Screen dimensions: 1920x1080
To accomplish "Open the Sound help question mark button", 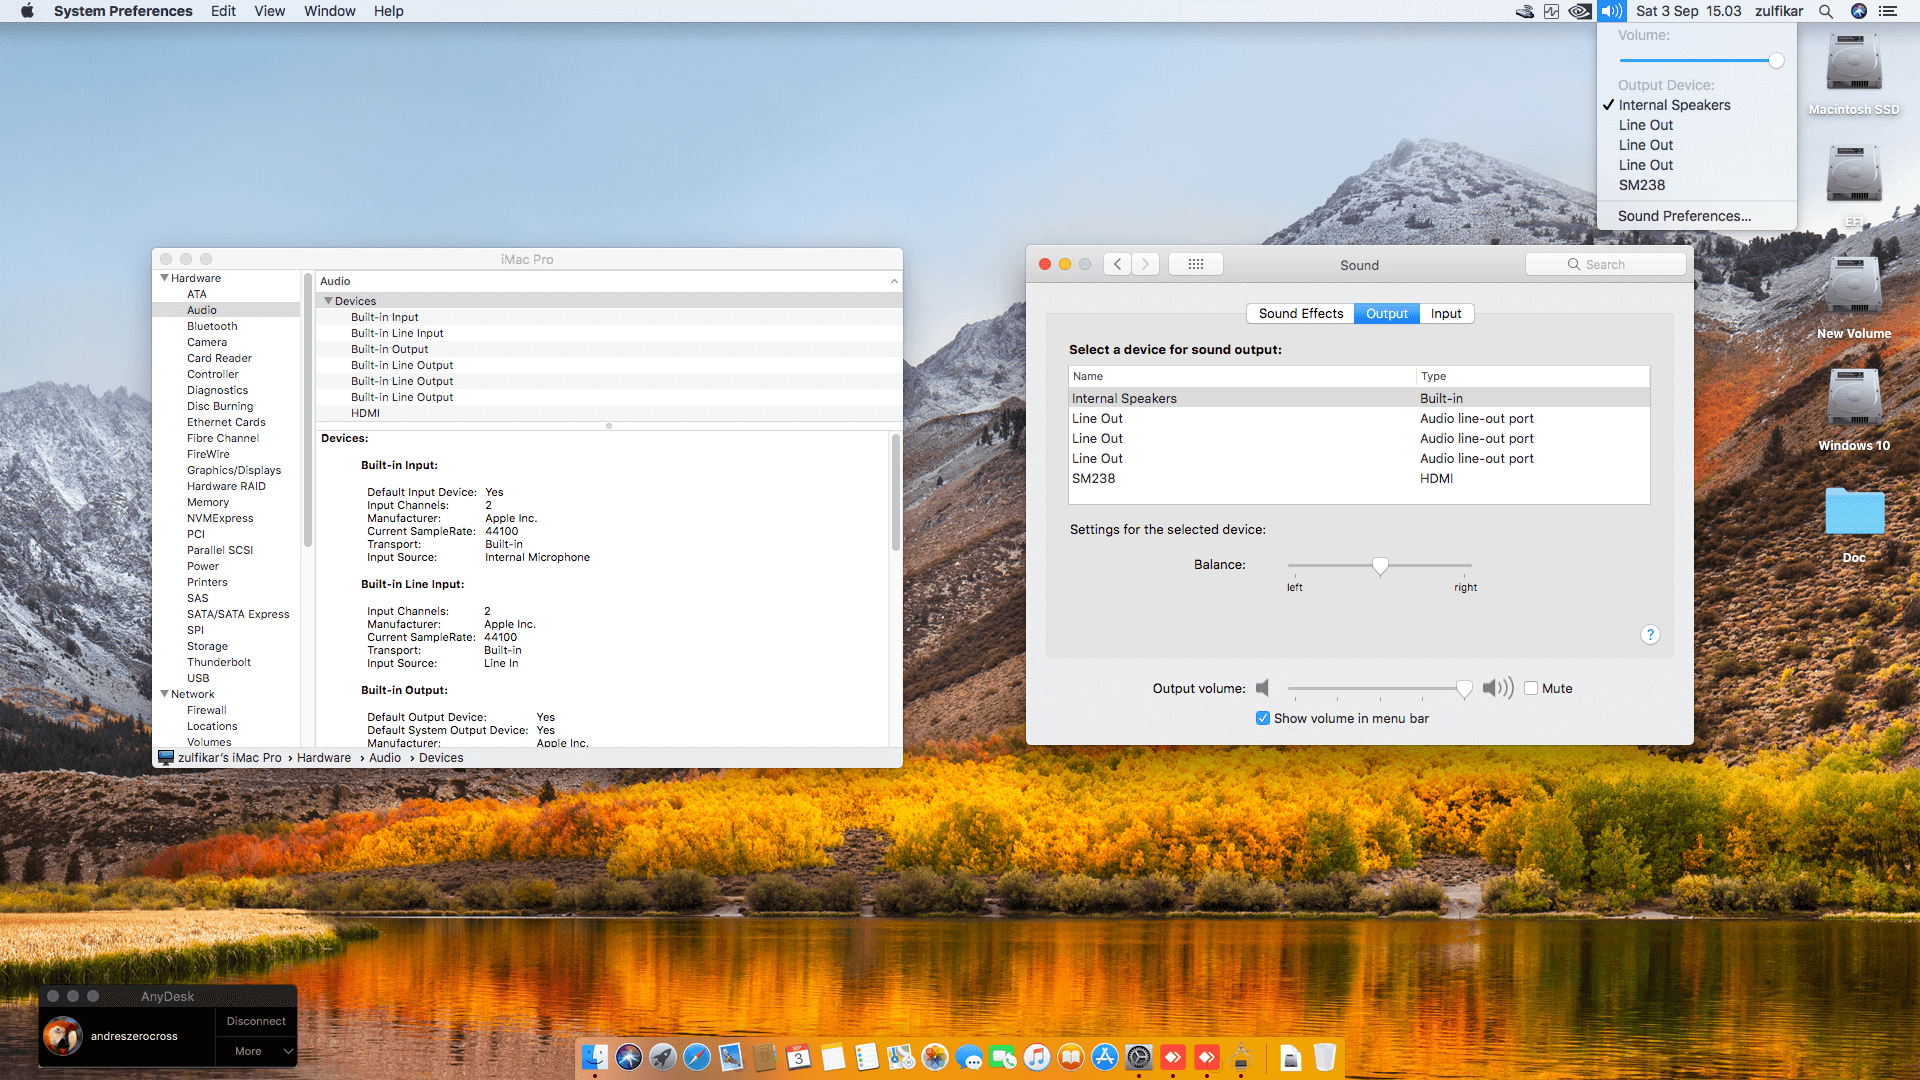I will (x=1650, y=635).
